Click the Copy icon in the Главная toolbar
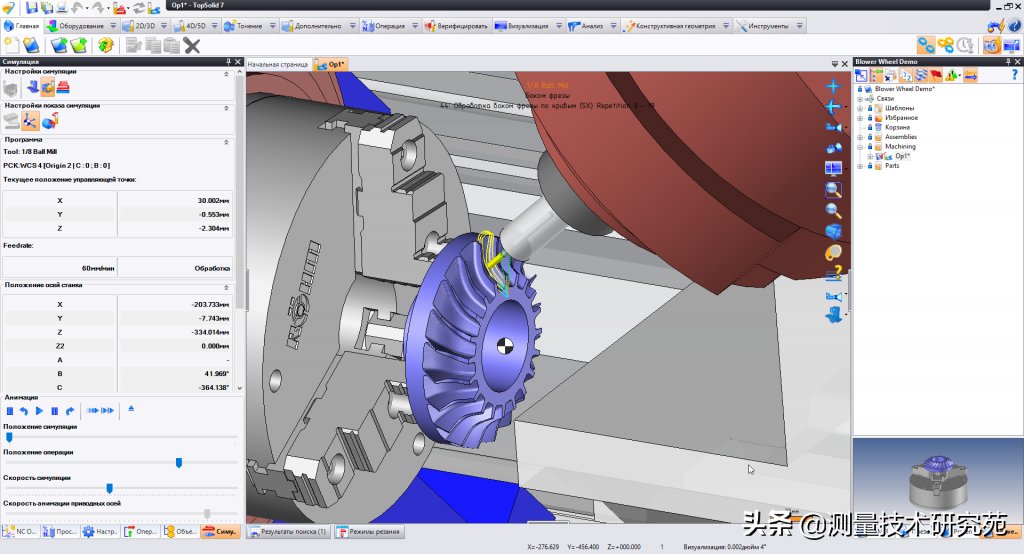The width and height of the screenshot is (1024, 554). coord(153,46)
